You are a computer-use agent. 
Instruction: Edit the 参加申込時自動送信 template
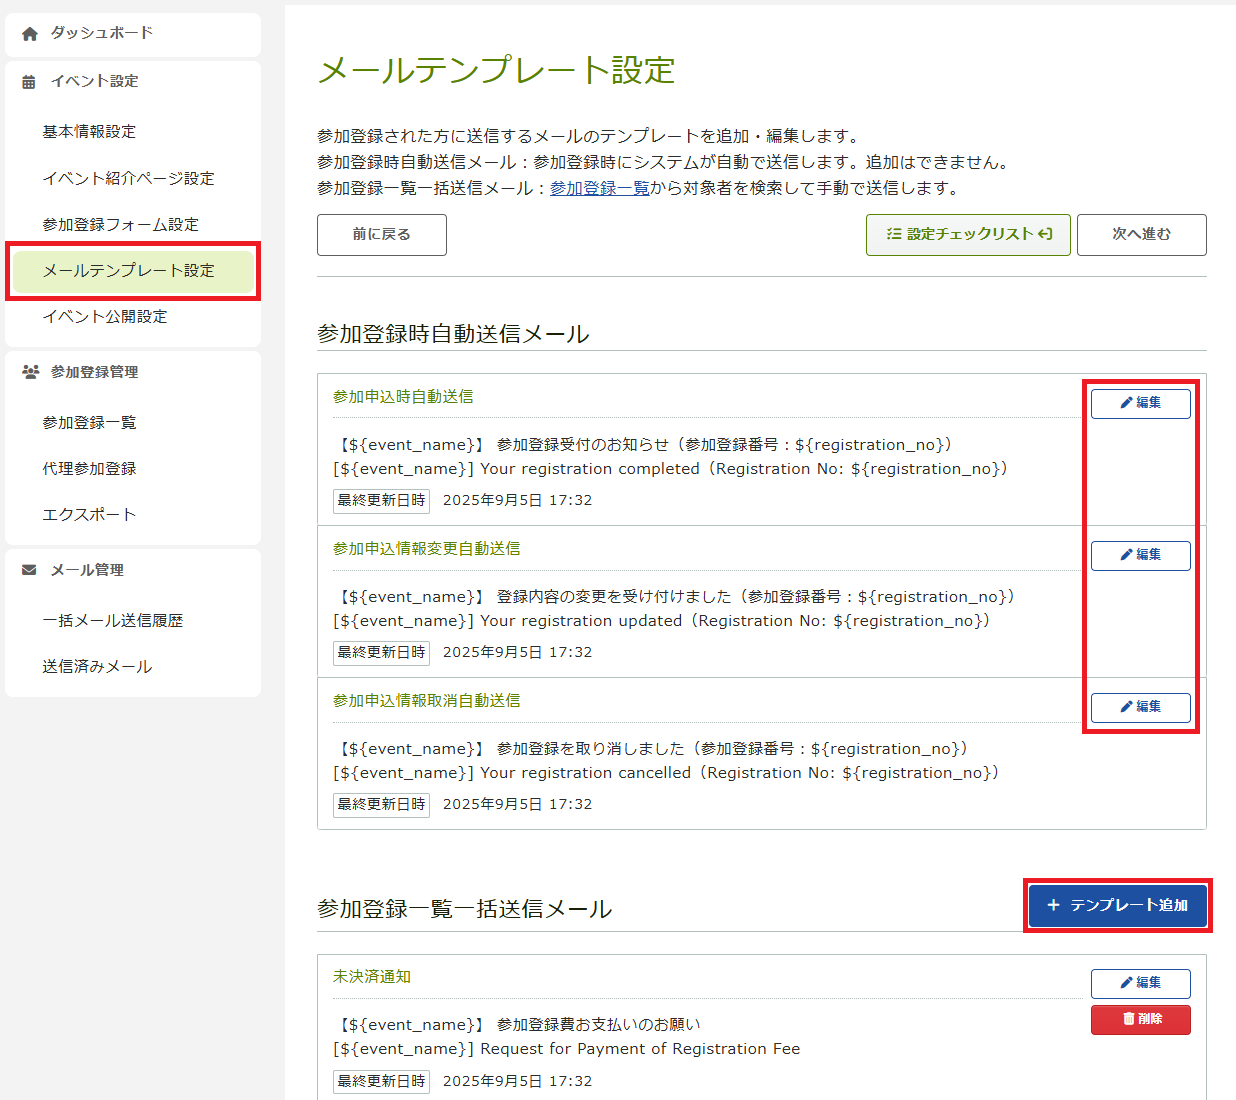[1140, 403]
